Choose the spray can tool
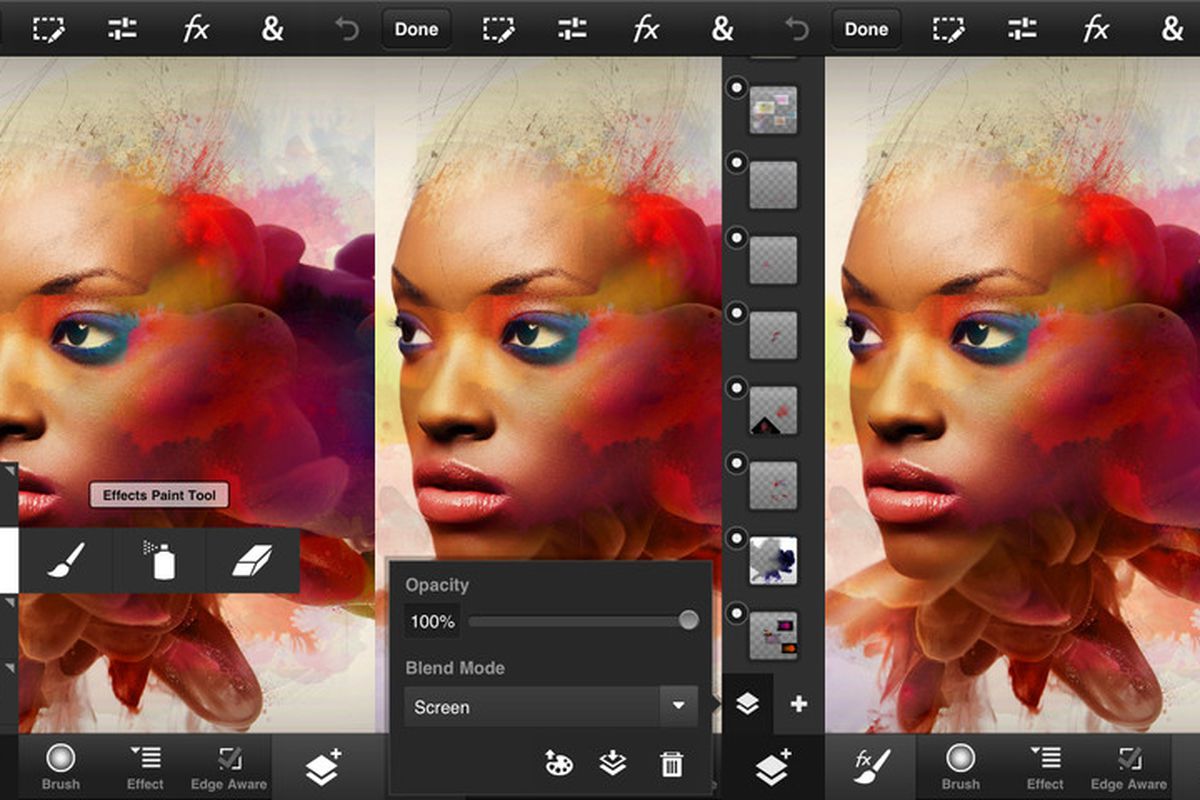The image size is (1200, 800). coord(163,561)
